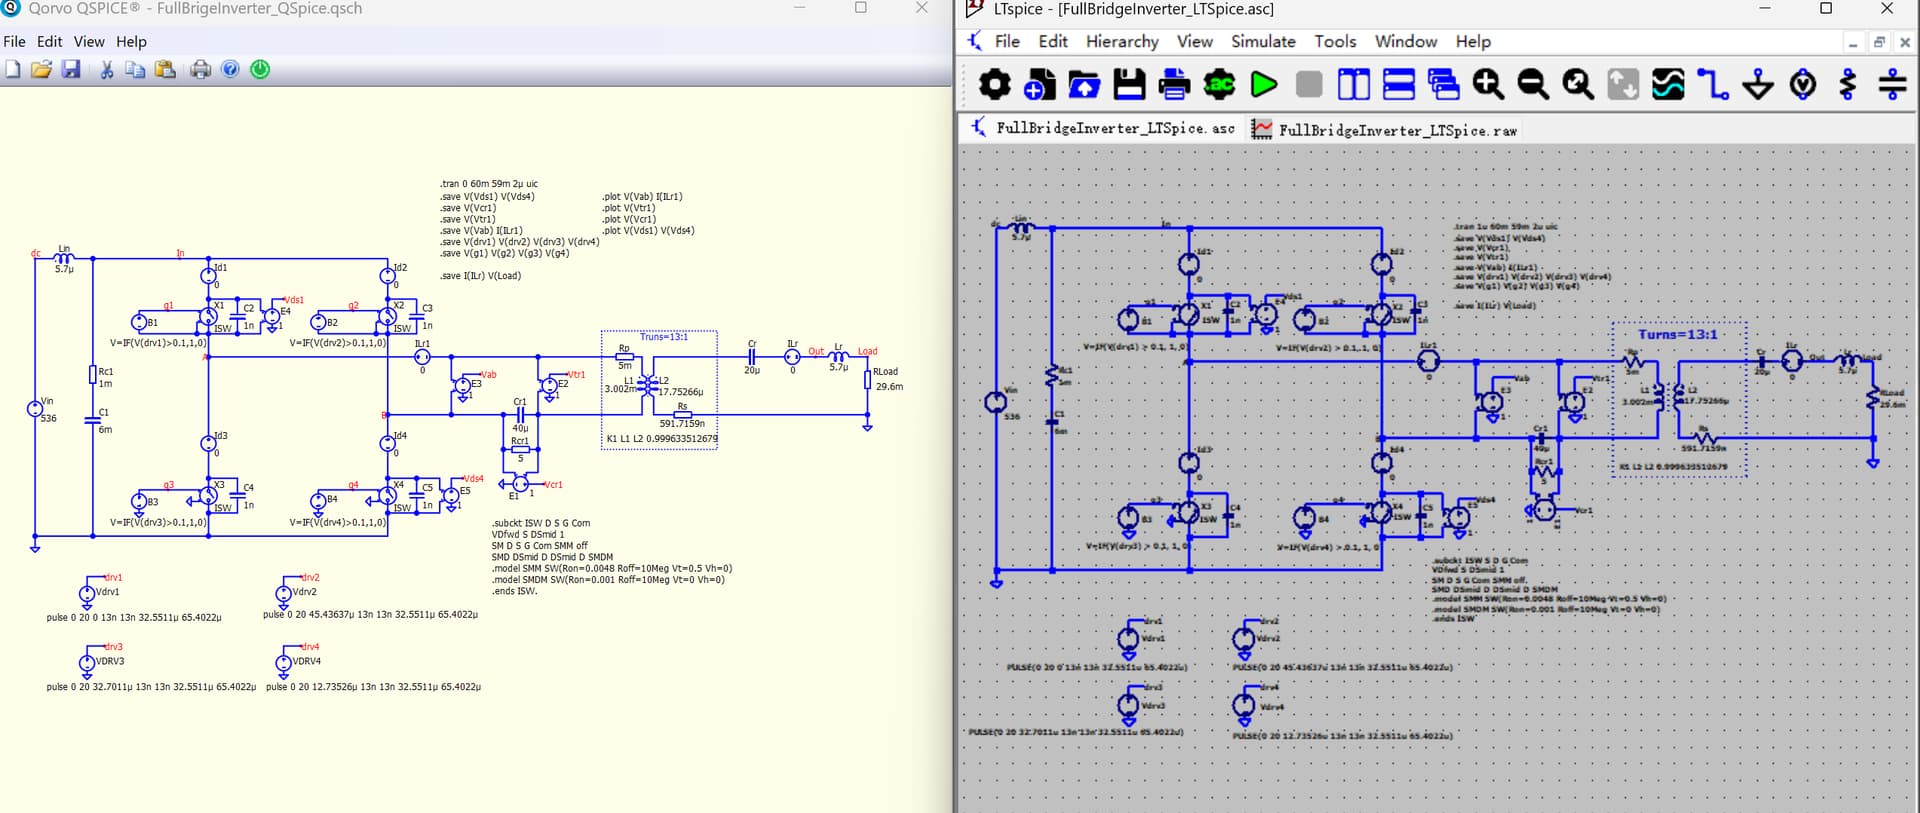Open the Hierarchy menu in LTspice
The height and width of the screenshot is (813, 1920).
[x=1122, y=41]
